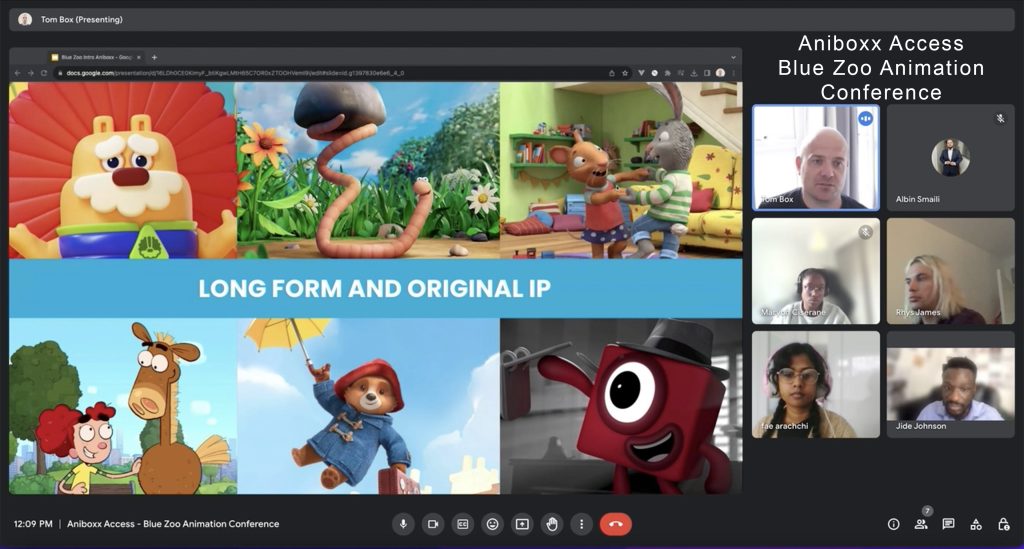
Task: Open the browser profile avatar
Action: (720, 73)
